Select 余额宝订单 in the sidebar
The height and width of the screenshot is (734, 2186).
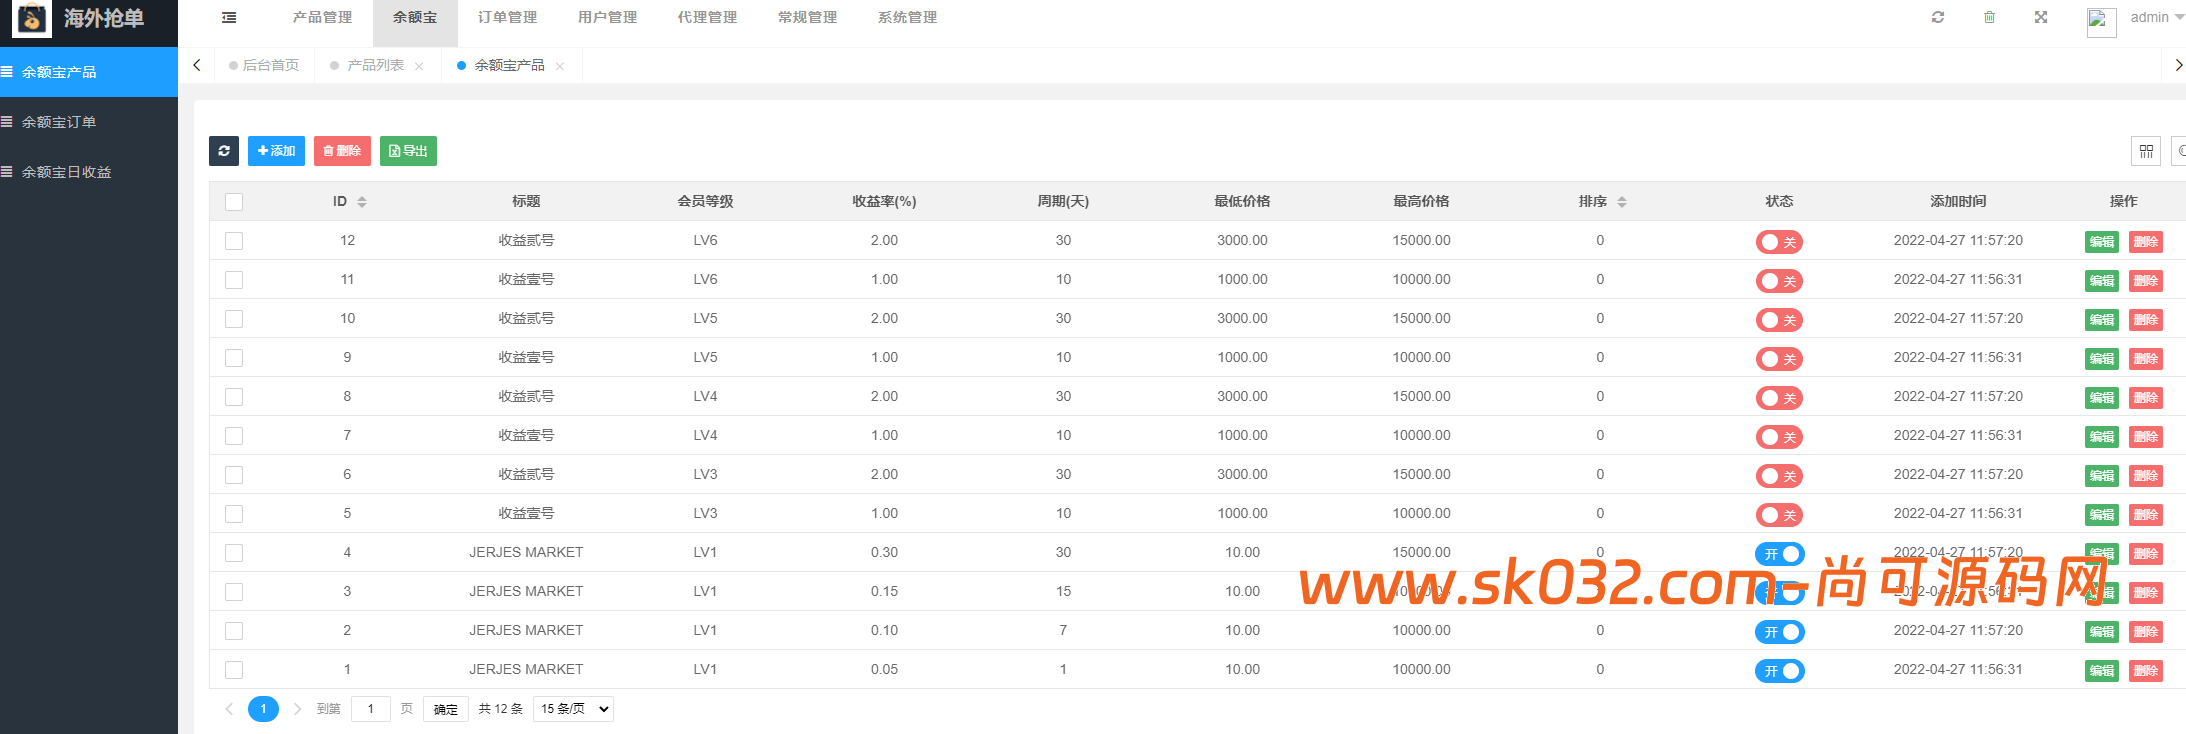pyautogui.click(x=89, y=122)
